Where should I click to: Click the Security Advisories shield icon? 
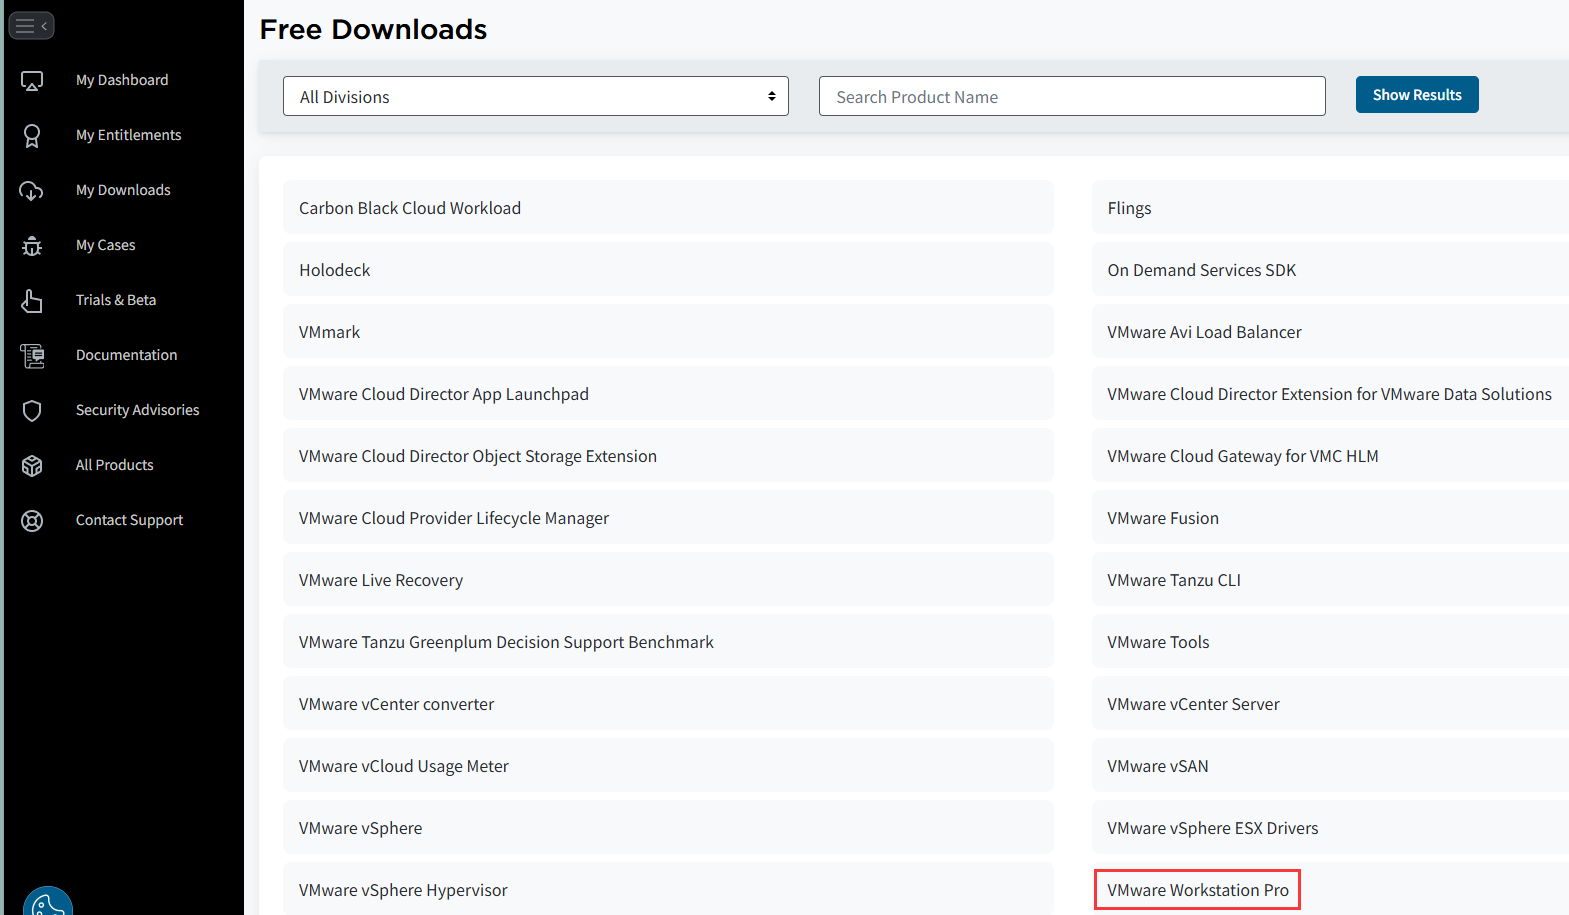(32, 411)
